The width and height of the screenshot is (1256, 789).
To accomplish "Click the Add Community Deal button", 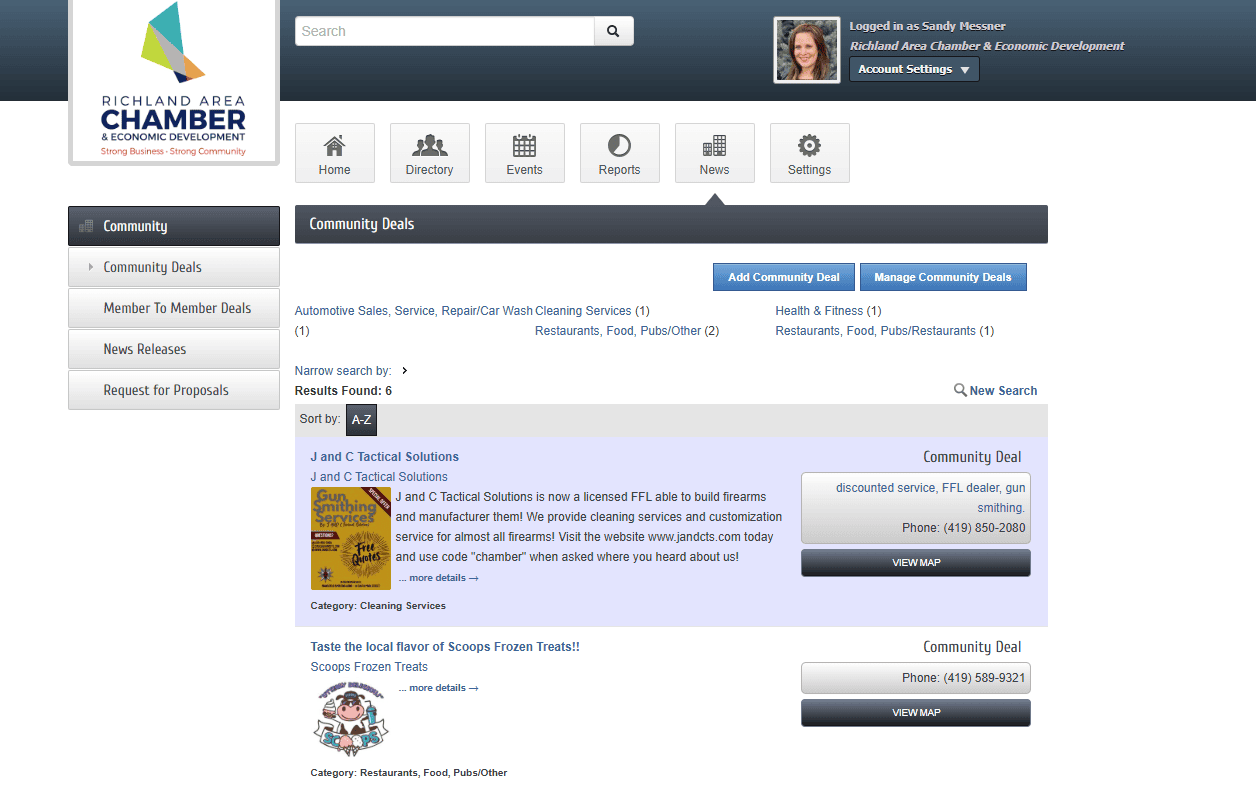I will [x=784, y=277].
